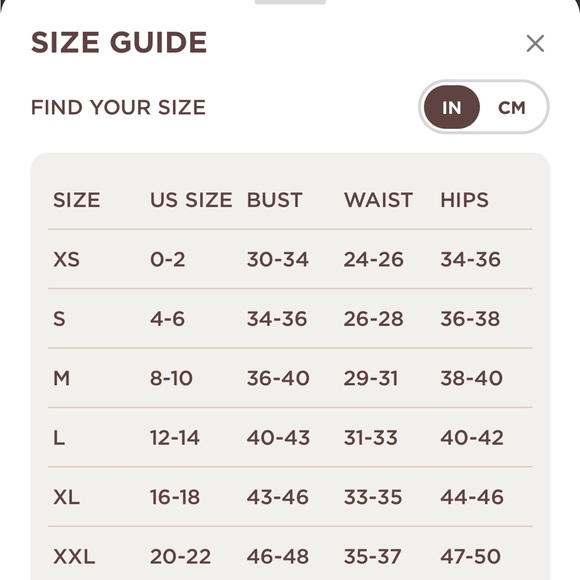The image size is (580, 580).
Task: Click the 26-28 waist value
Action: pyautogui.click(x=373, y=319)
